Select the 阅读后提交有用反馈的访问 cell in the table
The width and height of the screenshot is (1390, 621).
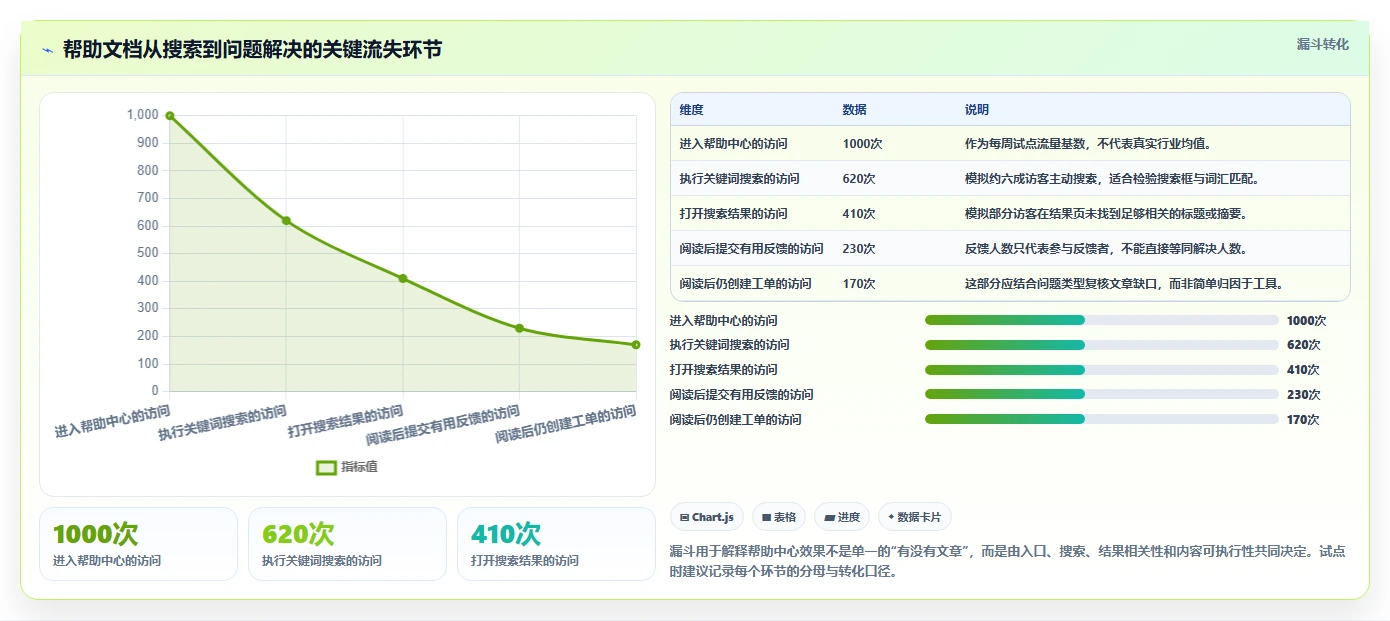pyautogui.click(x=751, y=249)
